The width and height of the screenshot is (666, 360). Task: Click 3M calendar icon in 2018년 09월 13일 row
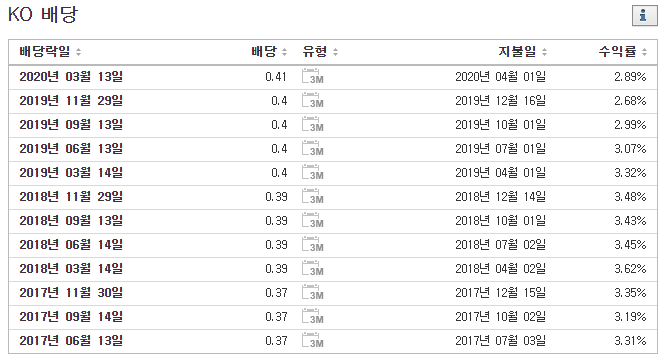coord(313,220)
